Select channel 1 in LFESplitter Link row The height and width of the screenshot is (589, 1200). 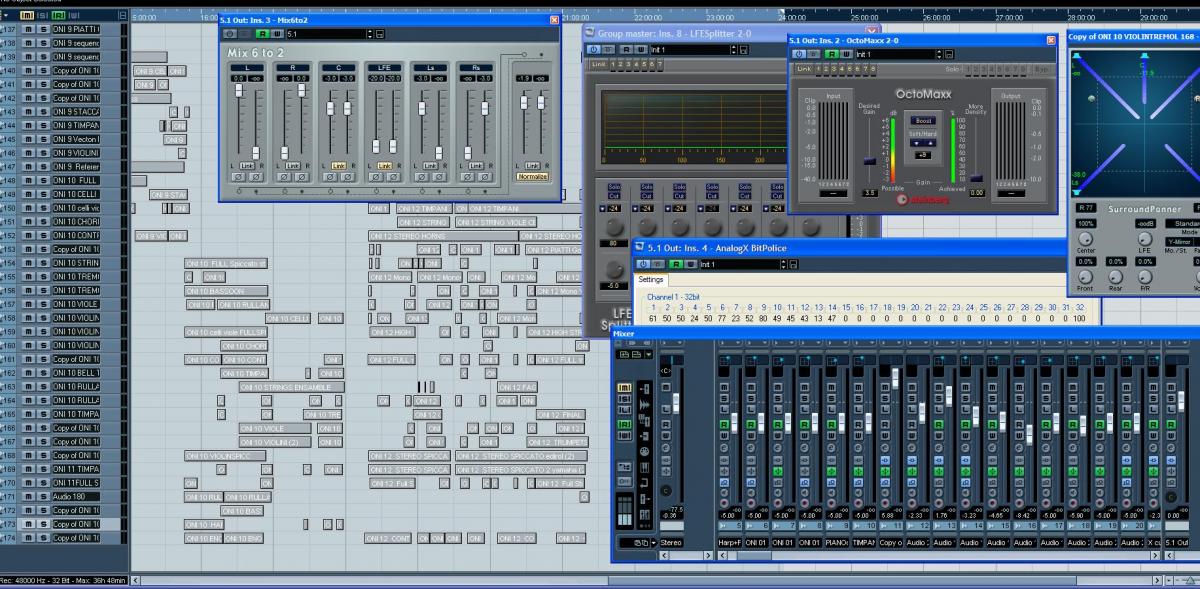pos(613,64)
